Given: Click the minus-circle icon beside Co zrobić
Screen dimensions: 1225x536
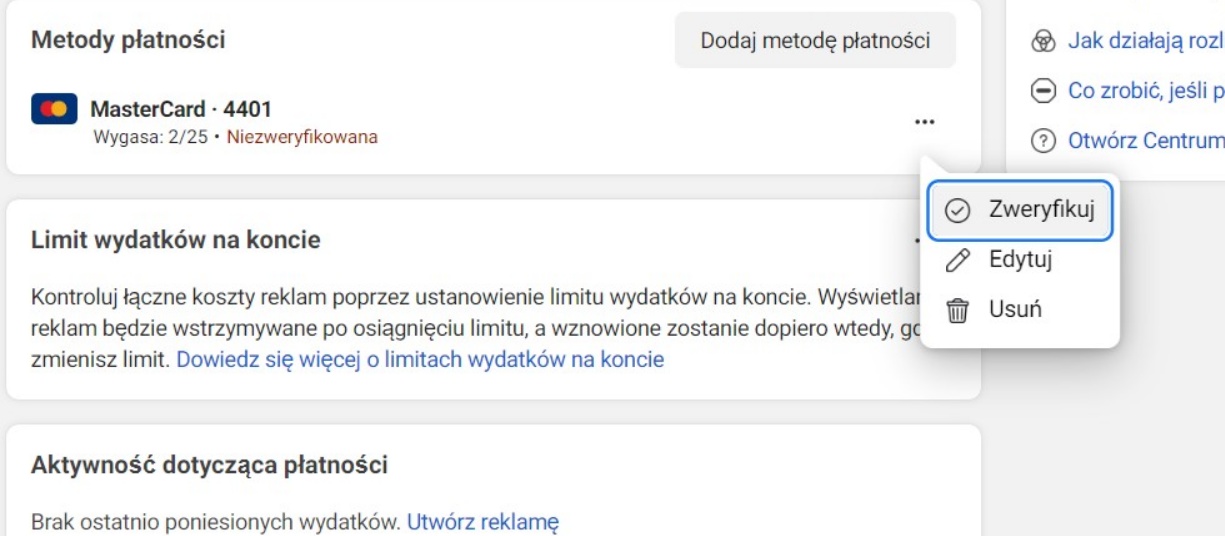Looking at the screenshot, I should [1043, 91].
